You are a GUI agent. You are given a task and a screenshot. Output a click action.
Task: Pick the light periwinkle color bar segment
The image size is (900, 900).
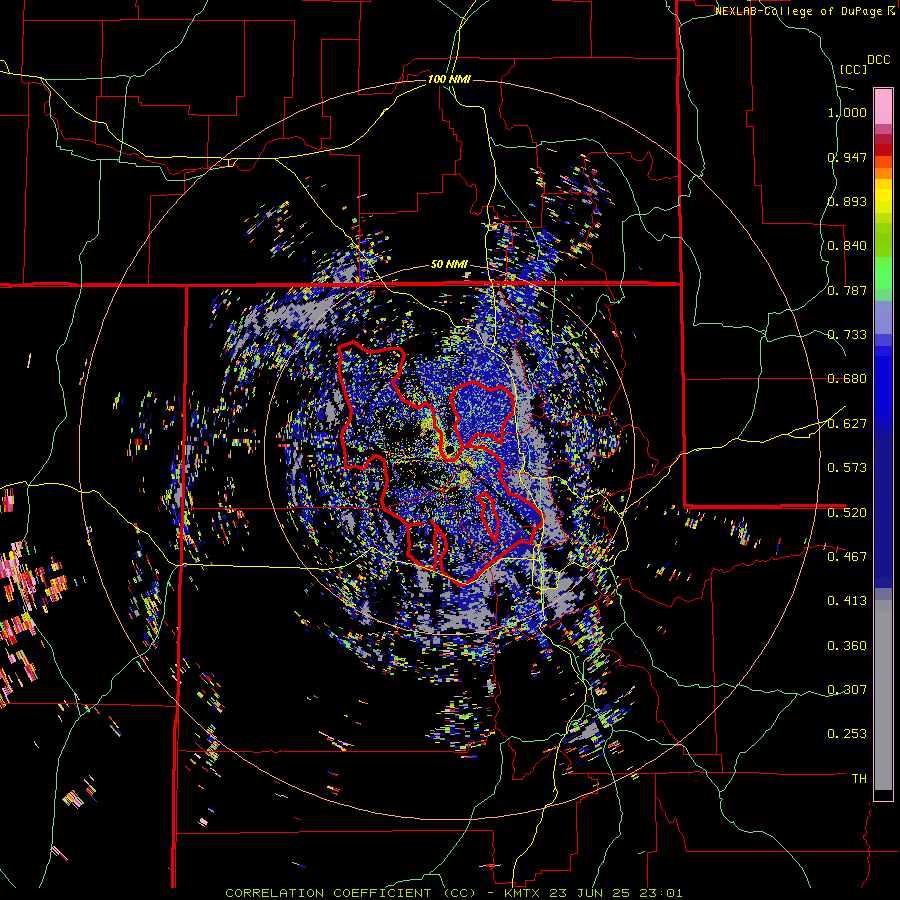(x=883, y=318)
